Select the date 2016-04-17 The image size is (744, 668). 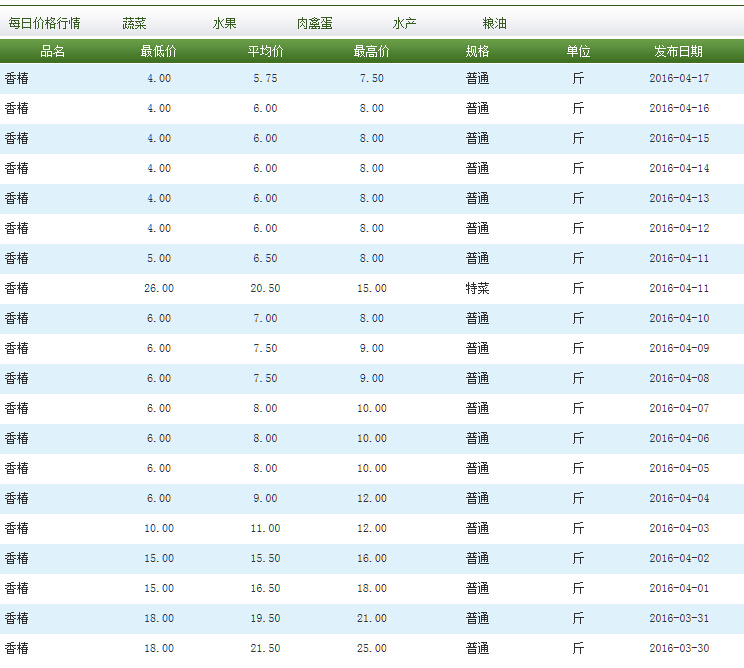point(679,78)
